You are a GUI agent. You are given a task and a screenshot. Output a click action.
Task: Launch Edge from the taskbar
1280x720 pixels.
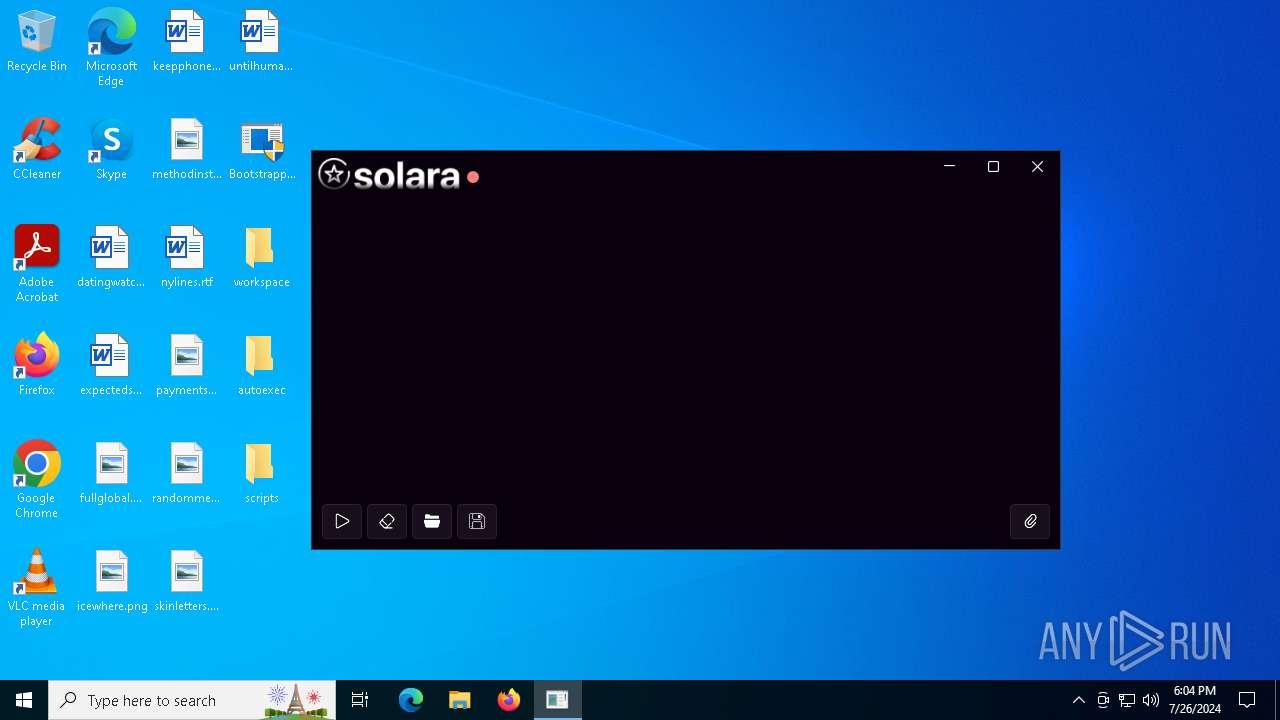[411, 700]
